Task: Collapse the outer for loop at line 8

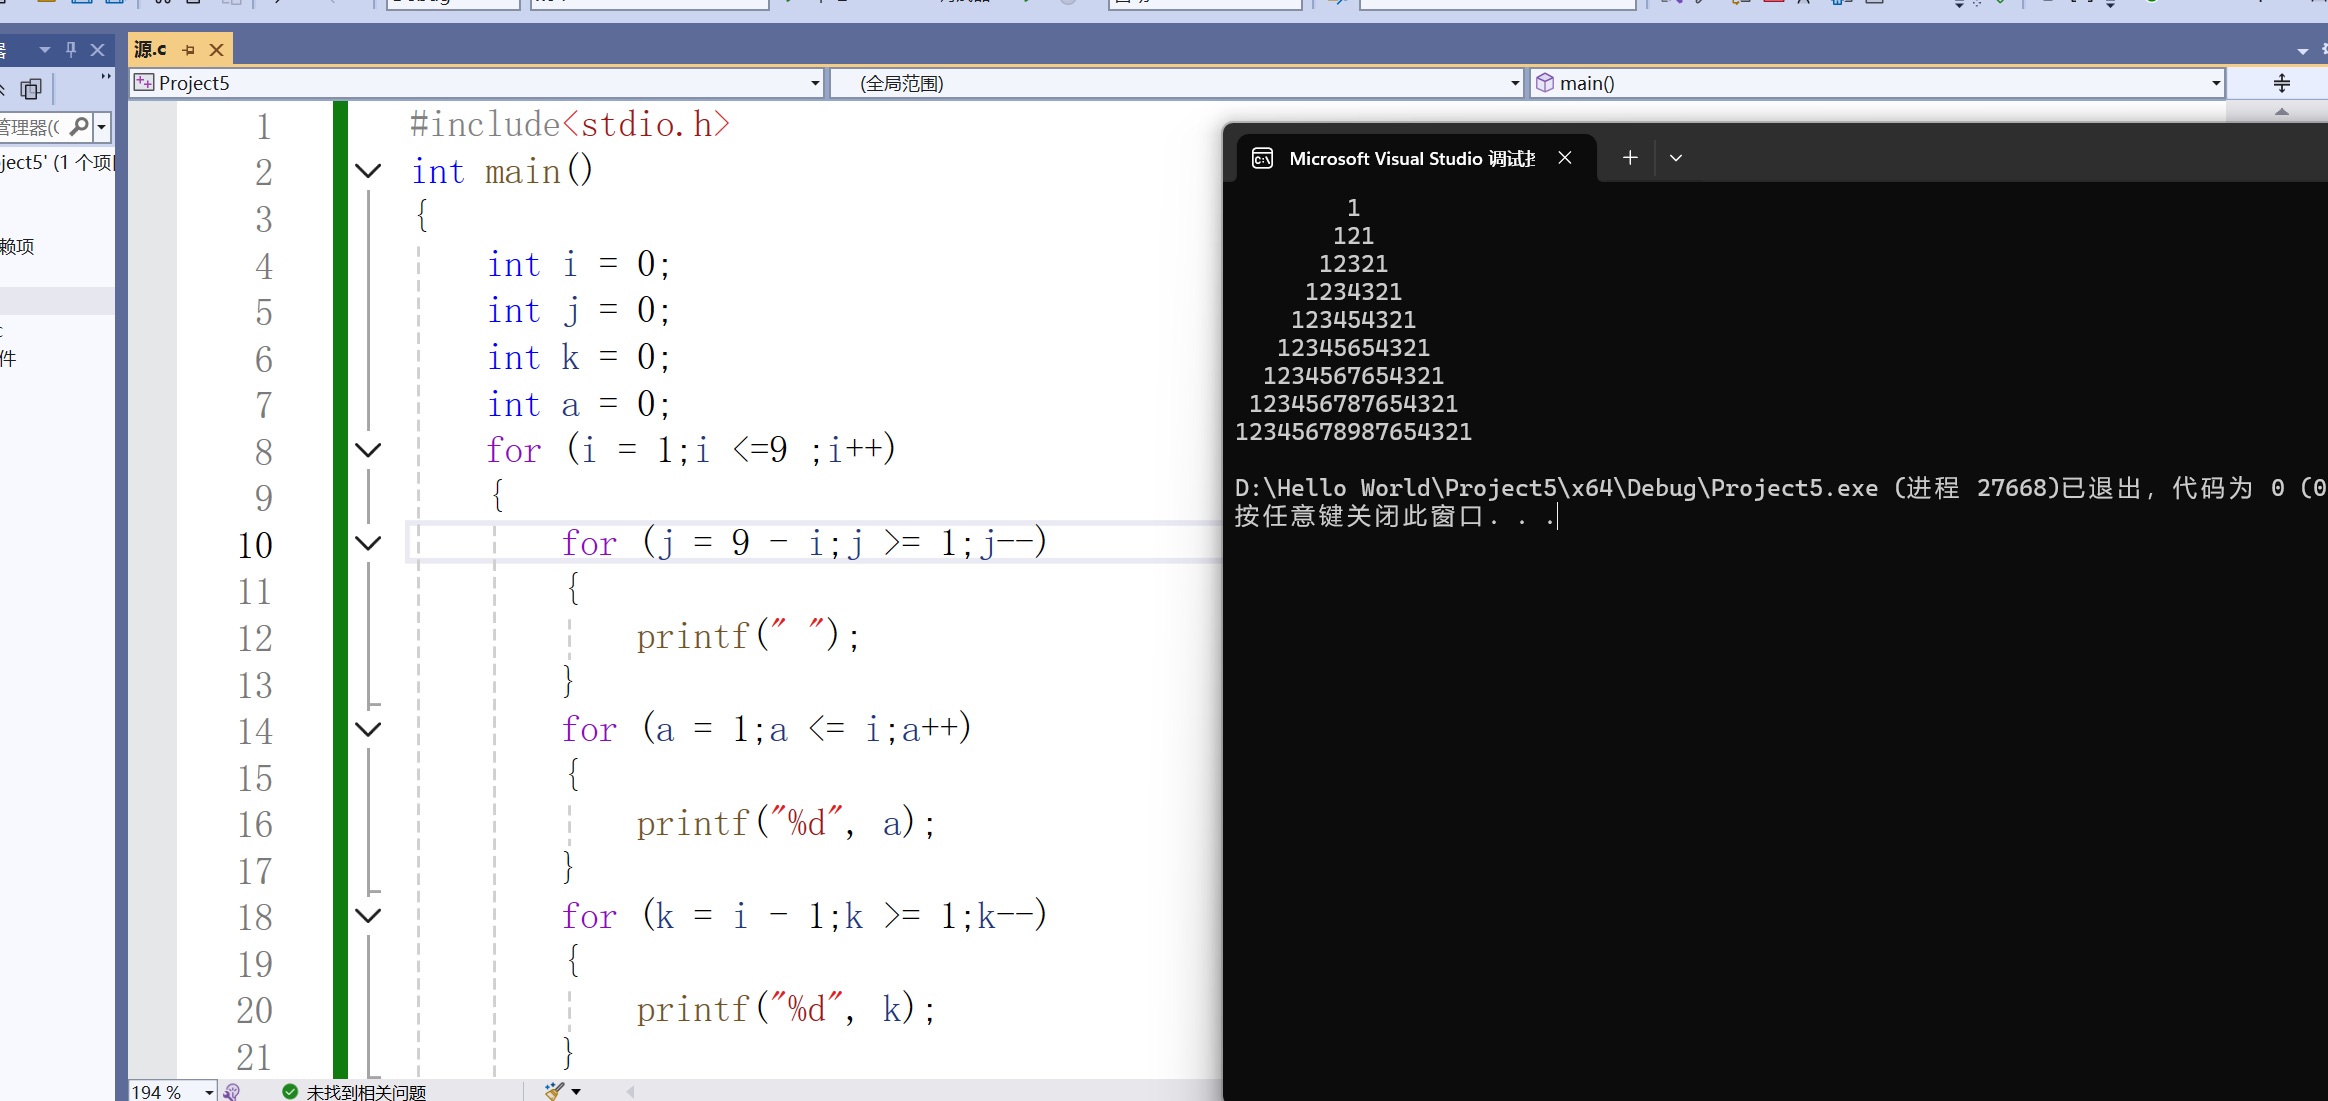Action: pos(368,450)
